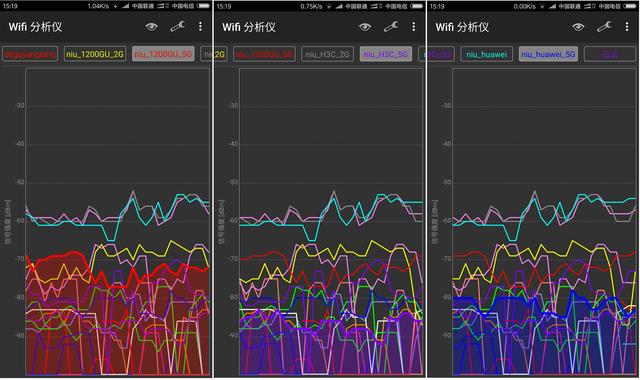Toggle the eye view icon in middle panel
Image resolution: width=640 pixels, height=380 pixels.
(365, 27)
